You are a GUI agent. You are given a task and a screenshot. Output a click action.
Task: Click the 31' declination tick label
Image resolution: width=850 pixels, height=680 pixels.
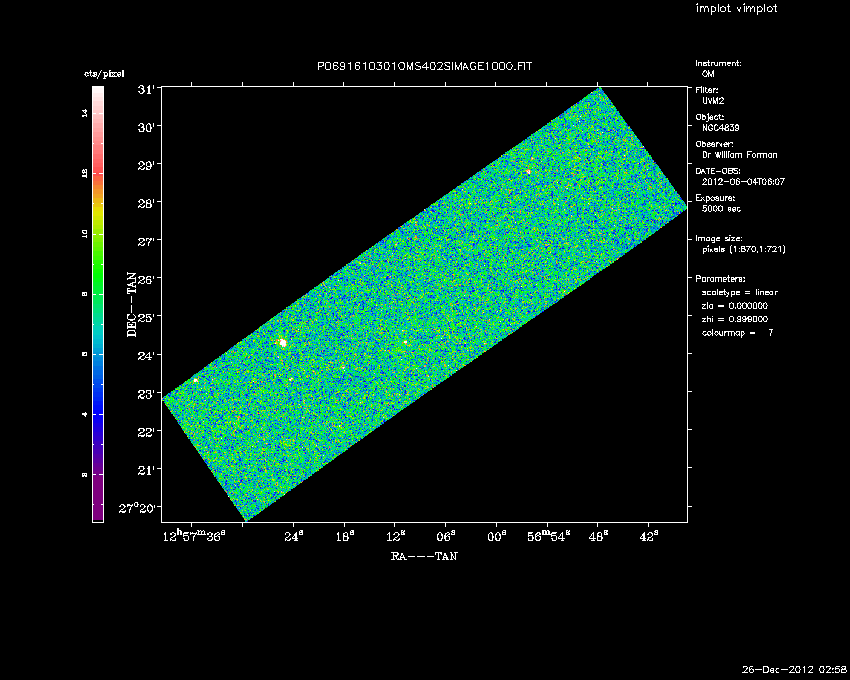pos(147,90)
